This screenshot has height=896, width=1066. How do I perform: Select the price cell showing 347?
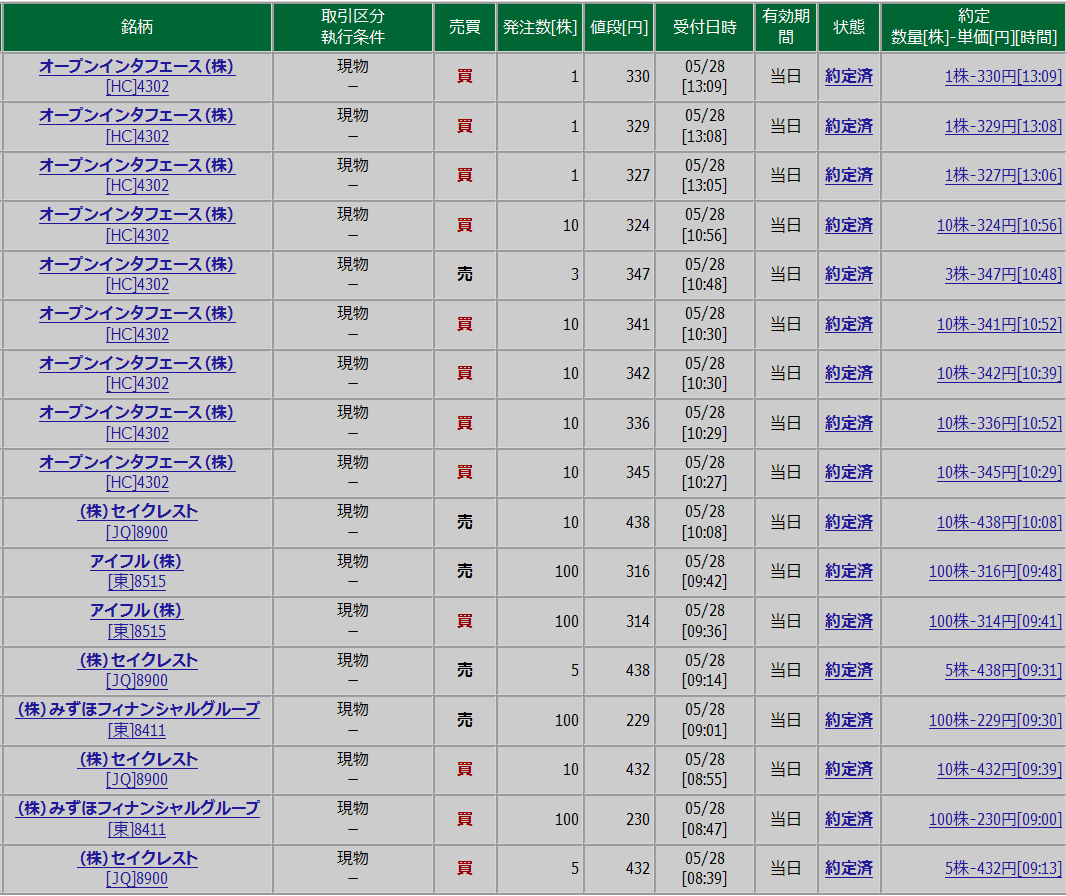(619, 274)
